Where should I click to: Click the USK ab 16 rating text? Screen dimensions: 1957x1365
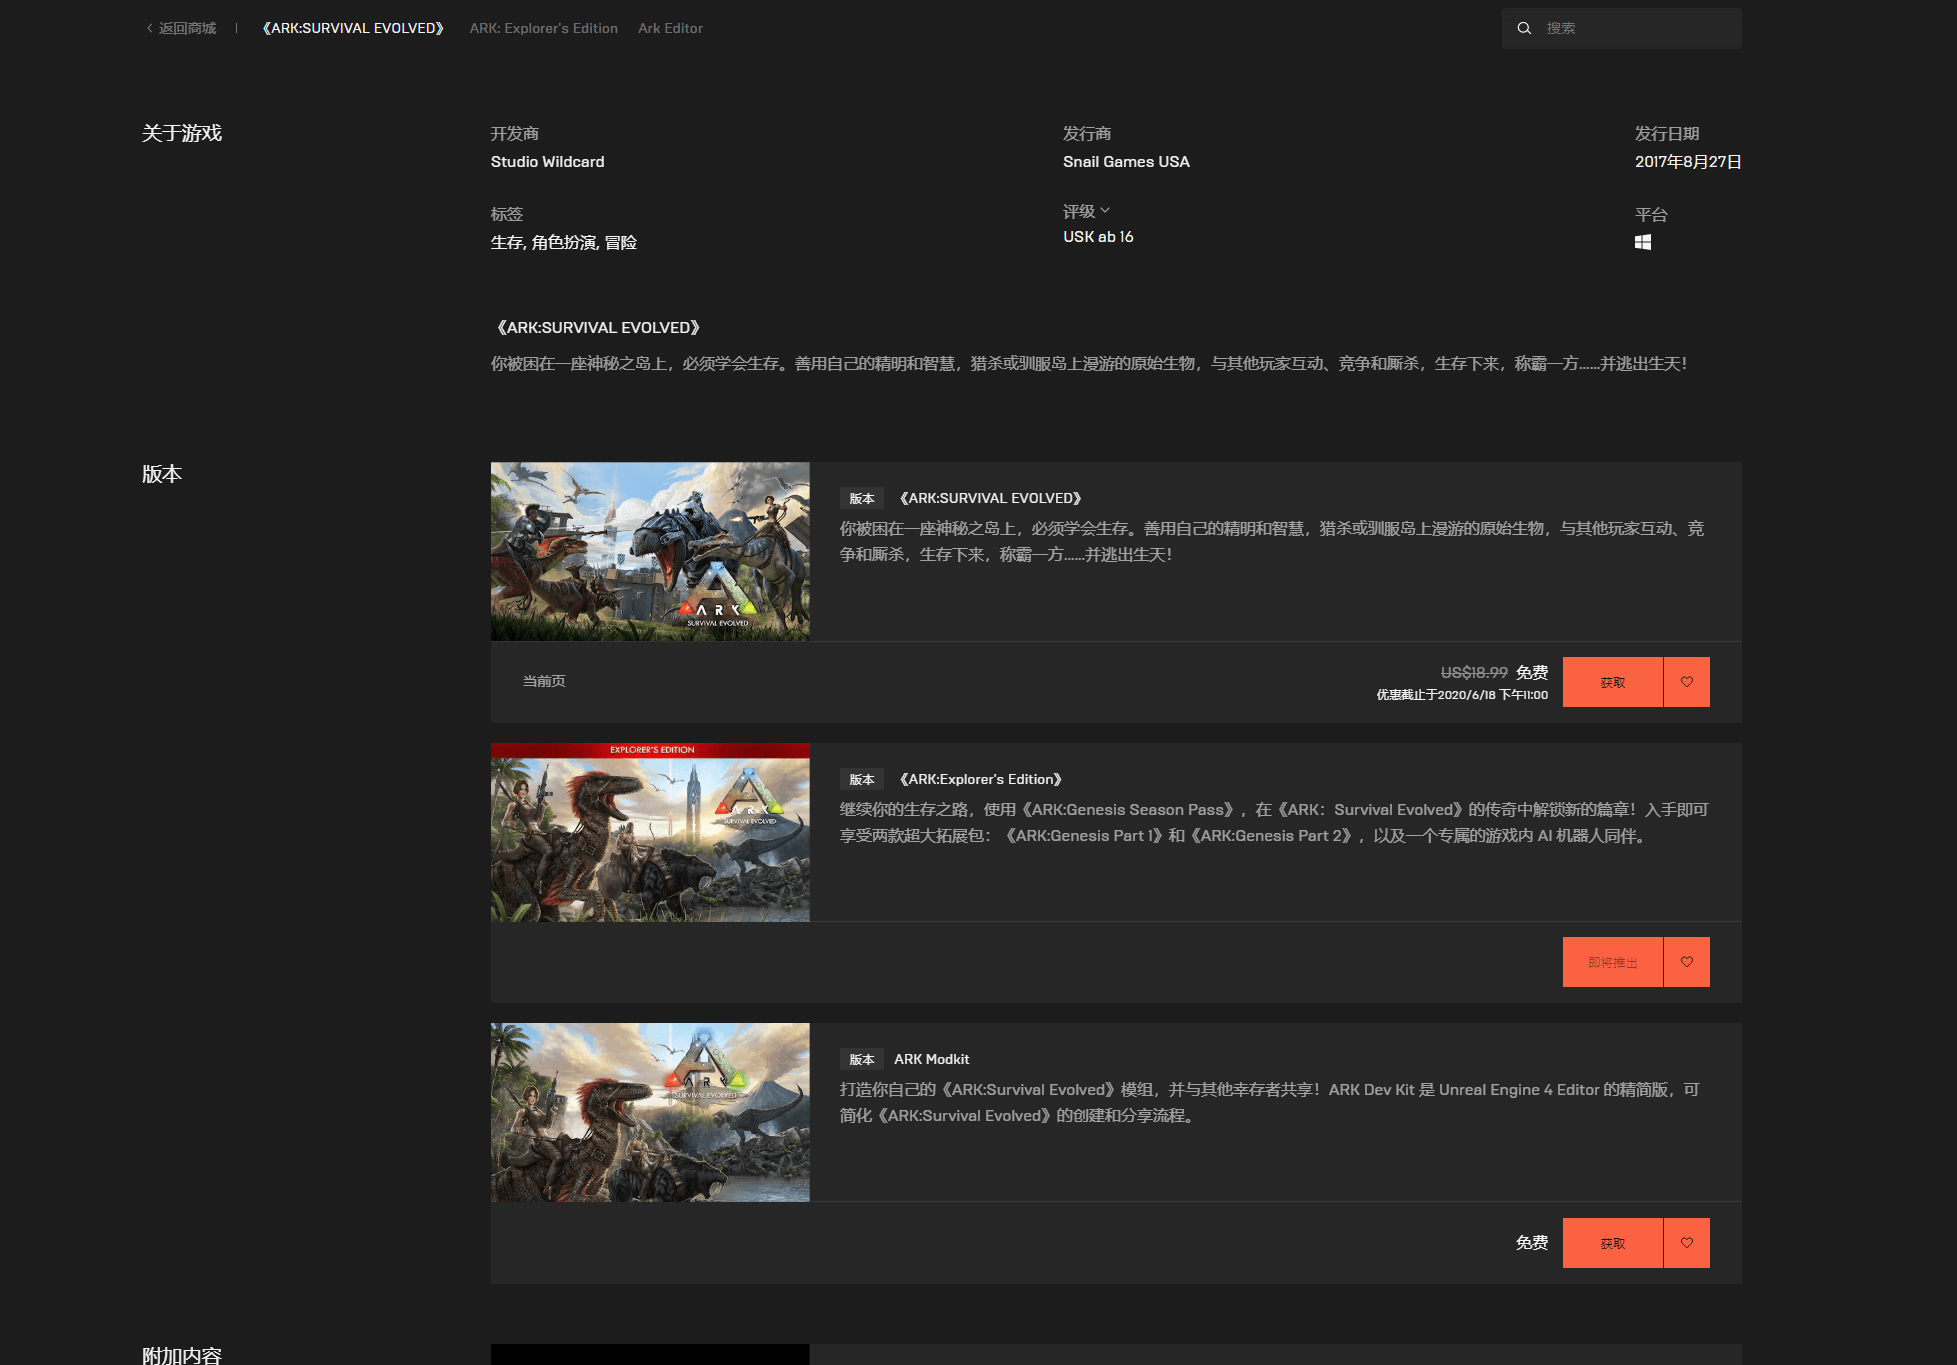pyautogui.click(x=1098, y=237)
